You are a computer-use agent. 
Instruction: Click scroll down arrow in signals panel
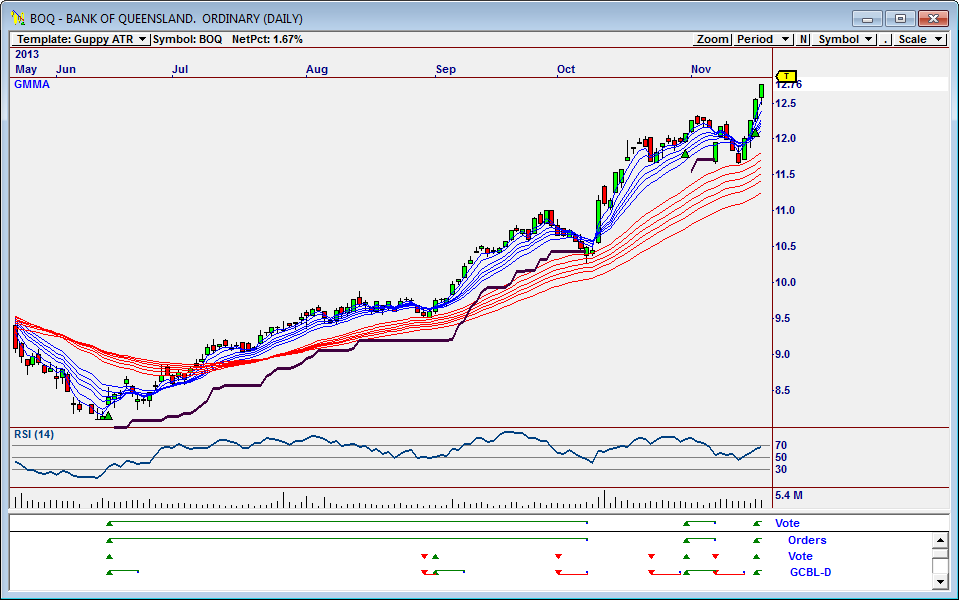[x=941, y=582]
